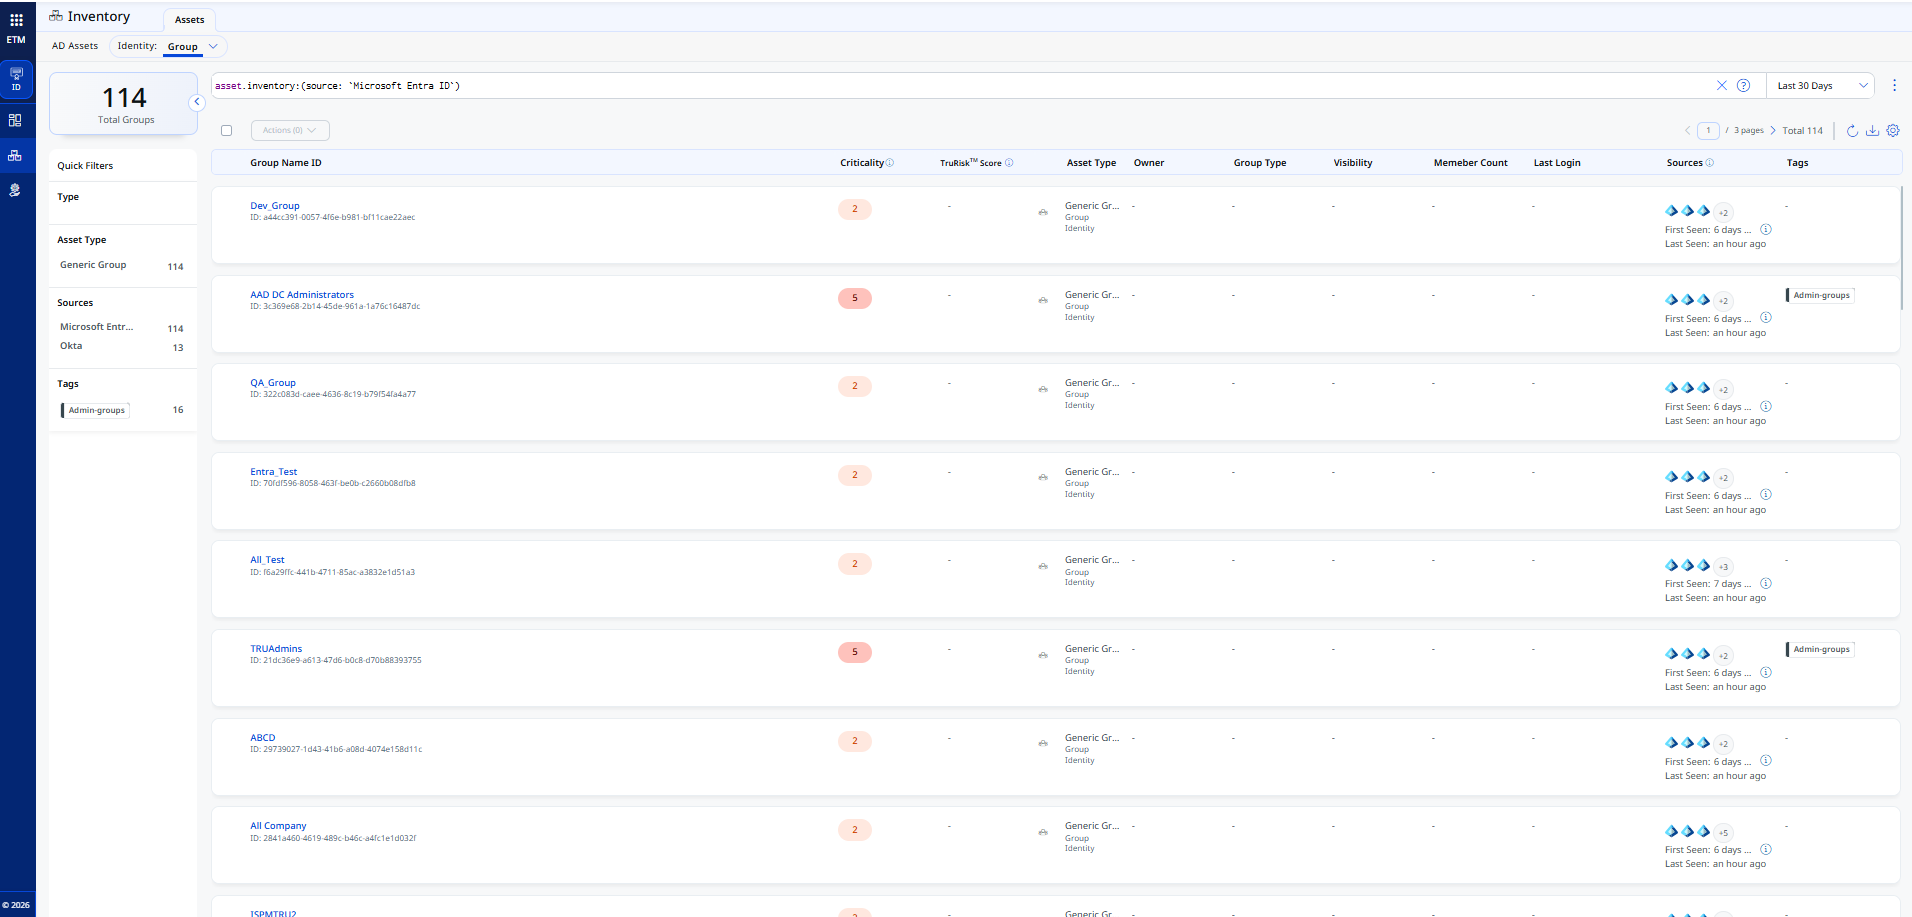
Task: Open the All_Test group link
Action: [x=267, y=560]
